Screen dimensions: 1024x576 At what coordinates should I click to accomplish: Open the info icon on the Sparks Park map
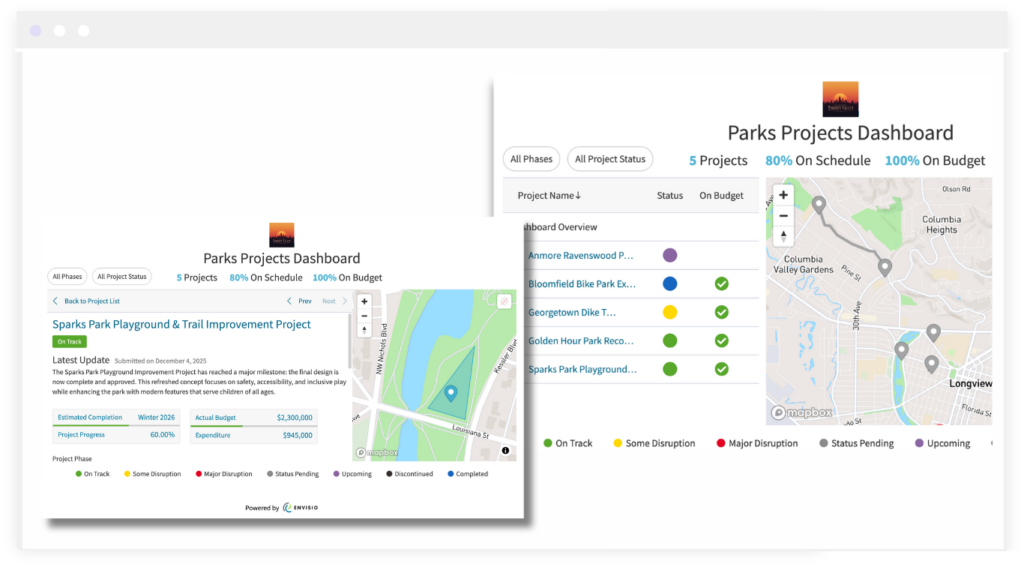point(506,451)
